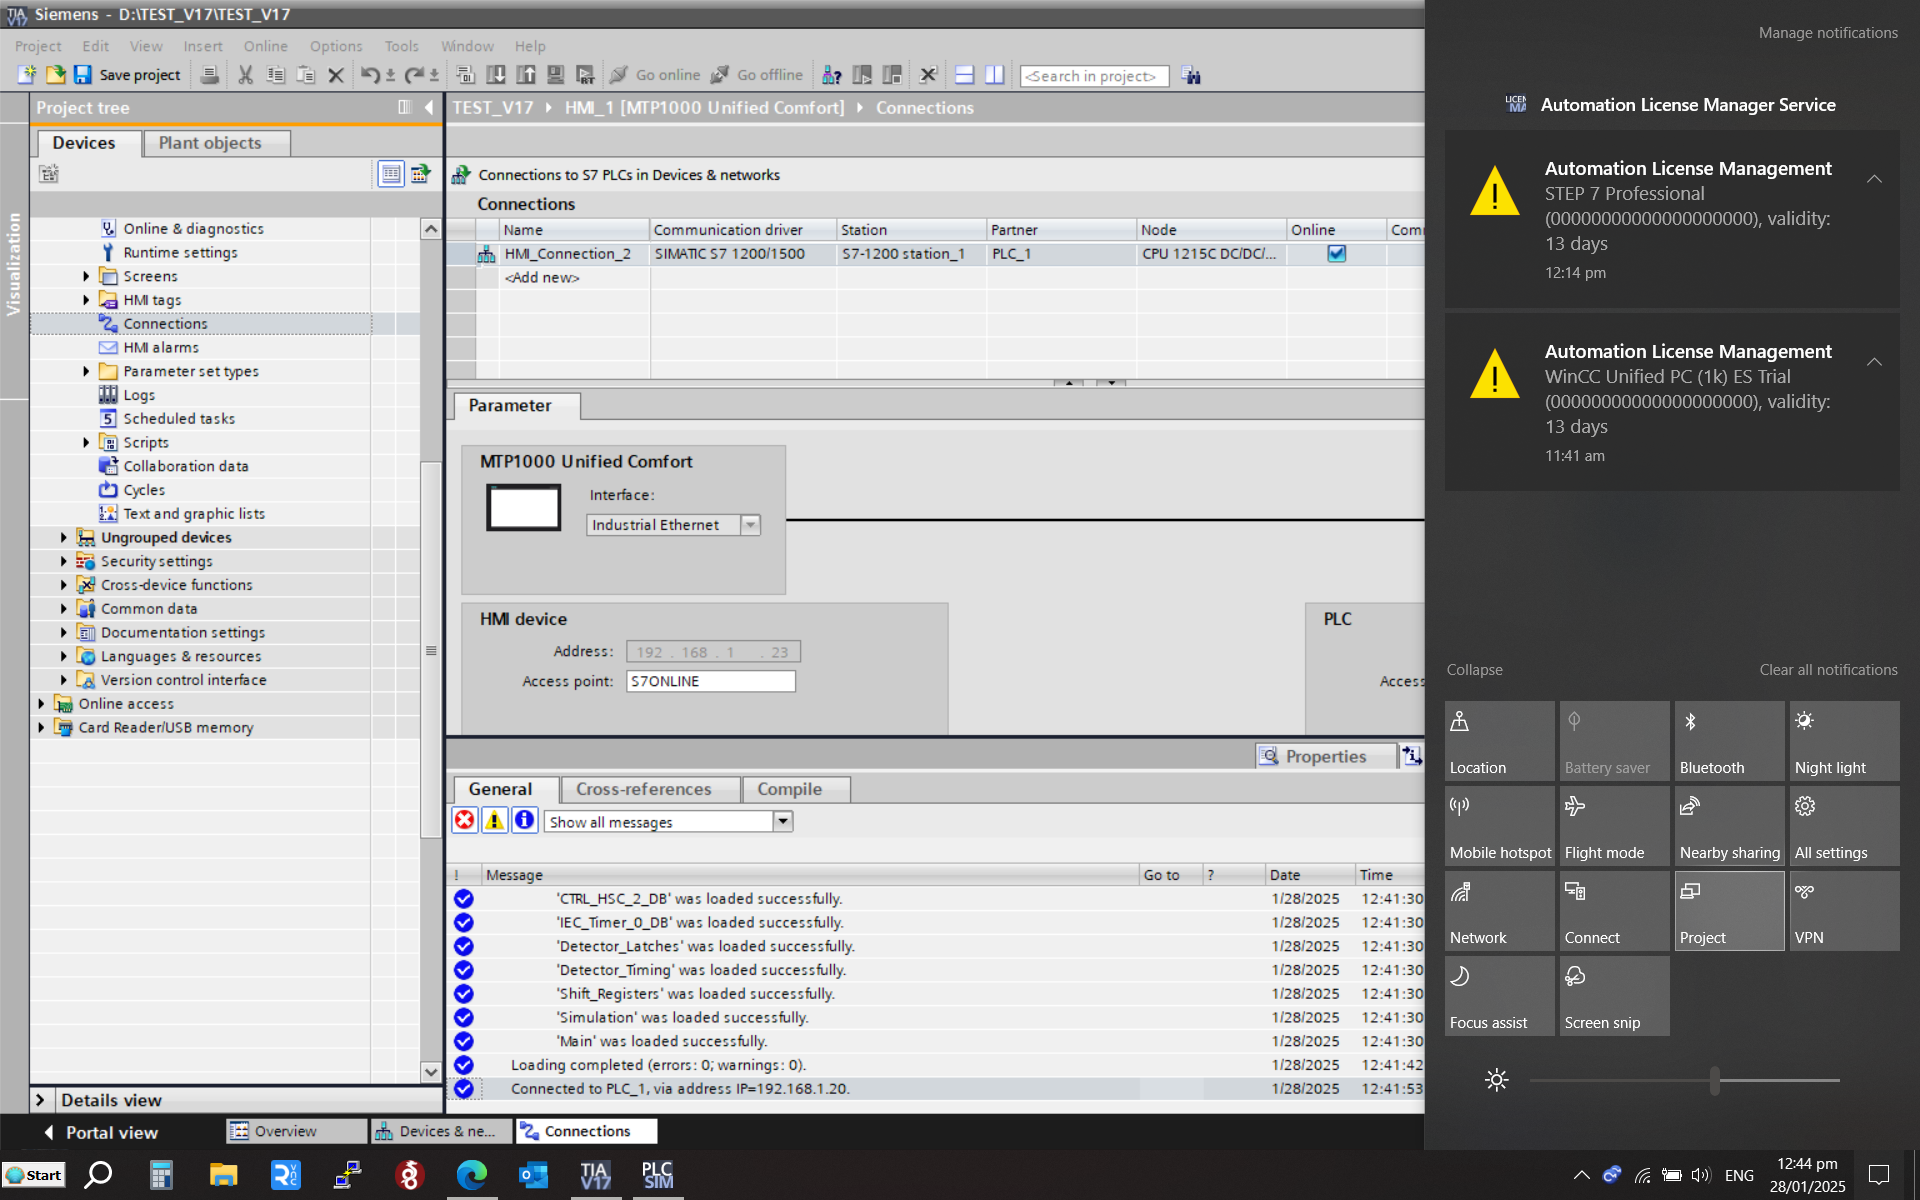1920x1200 pixels.
Task: Click the Save project toolbar icon
Action: [x=83, y=75]
